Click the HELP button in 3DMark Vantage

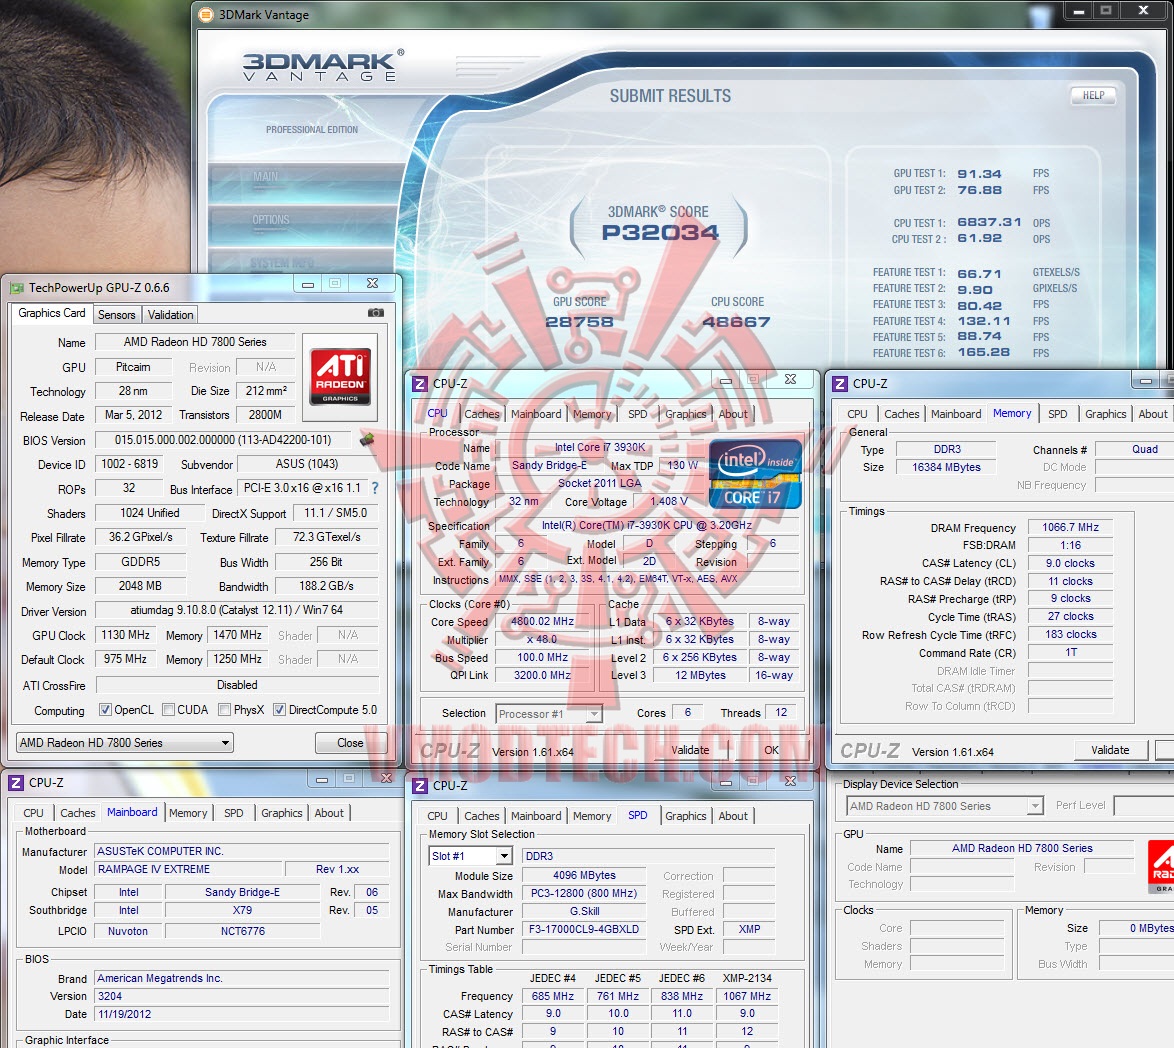click(x=1092, y=95)
